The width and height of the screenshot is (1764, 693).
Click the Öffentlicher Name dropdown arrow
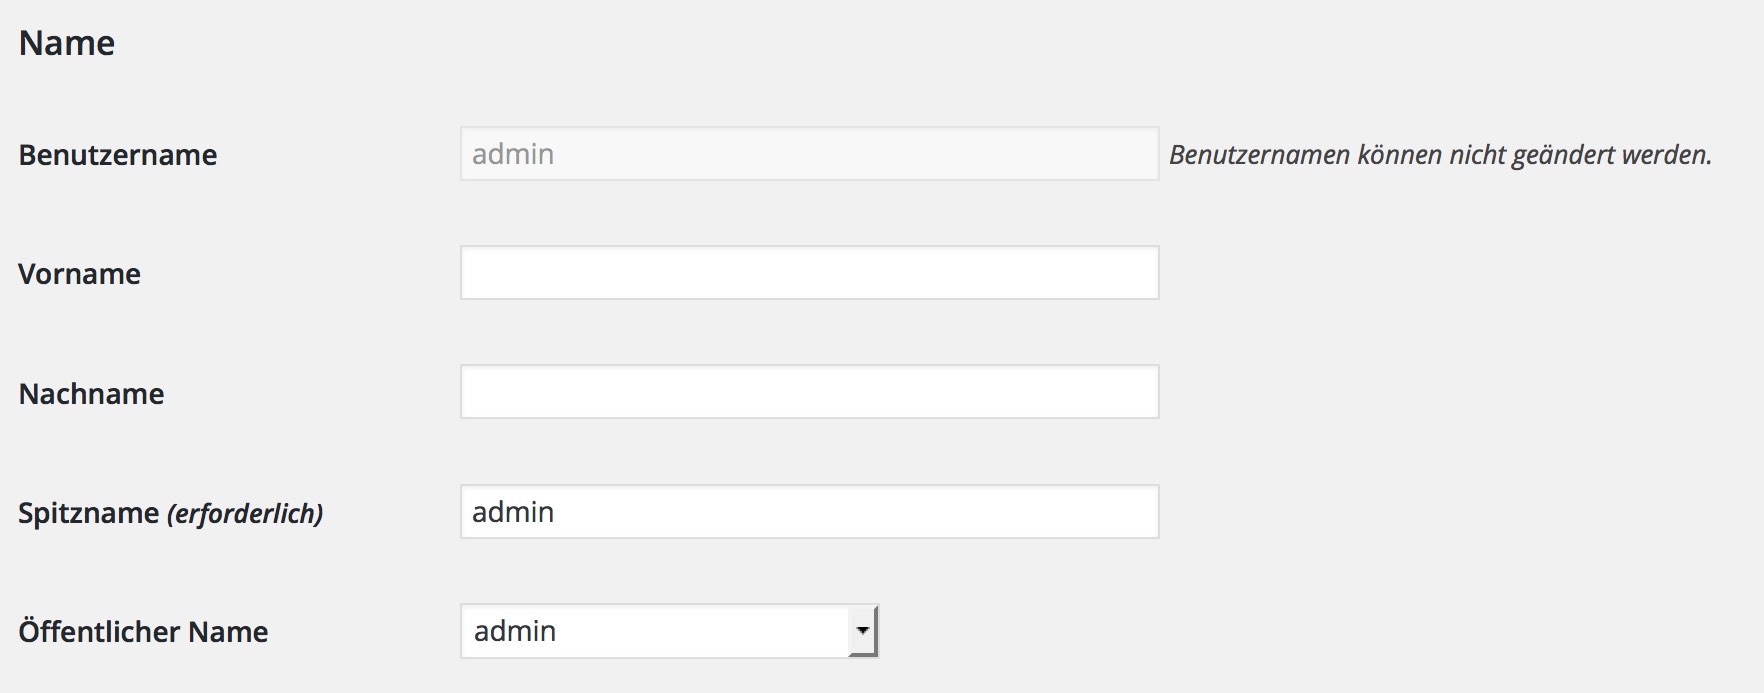[x=862, y=631]
